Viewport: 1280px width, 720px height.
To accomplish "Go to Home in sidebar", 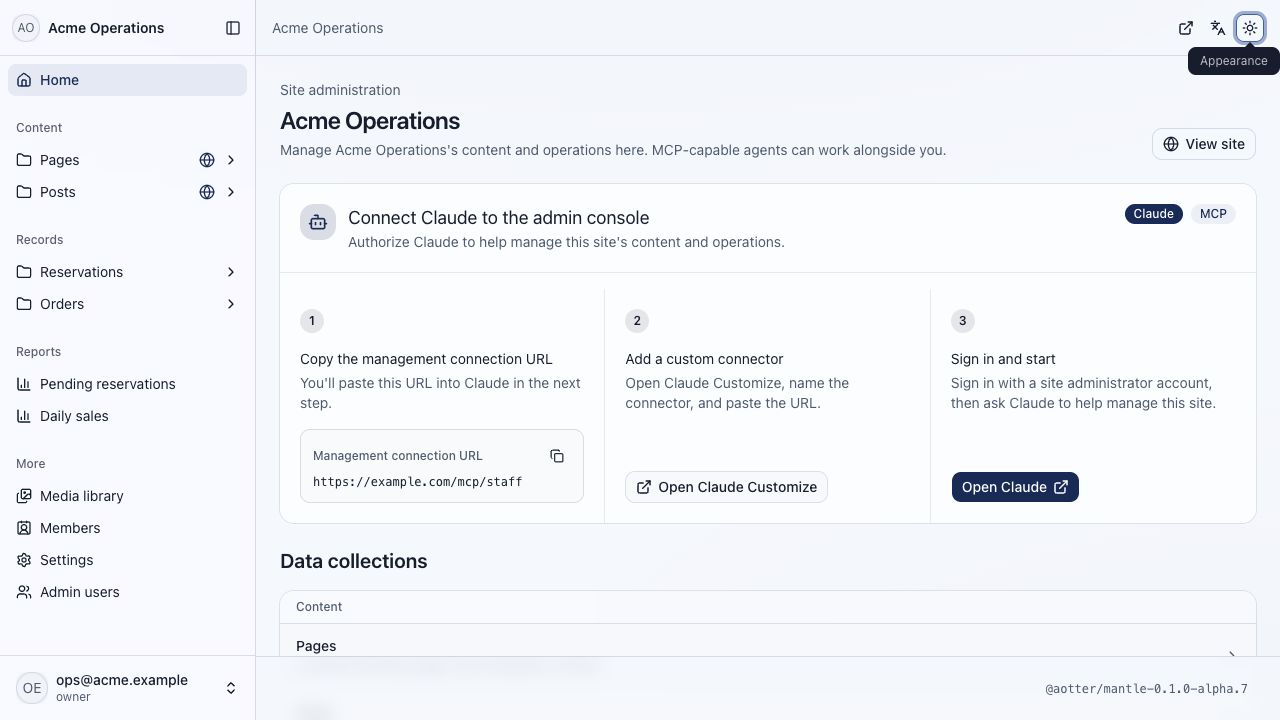I will [127, 80].
